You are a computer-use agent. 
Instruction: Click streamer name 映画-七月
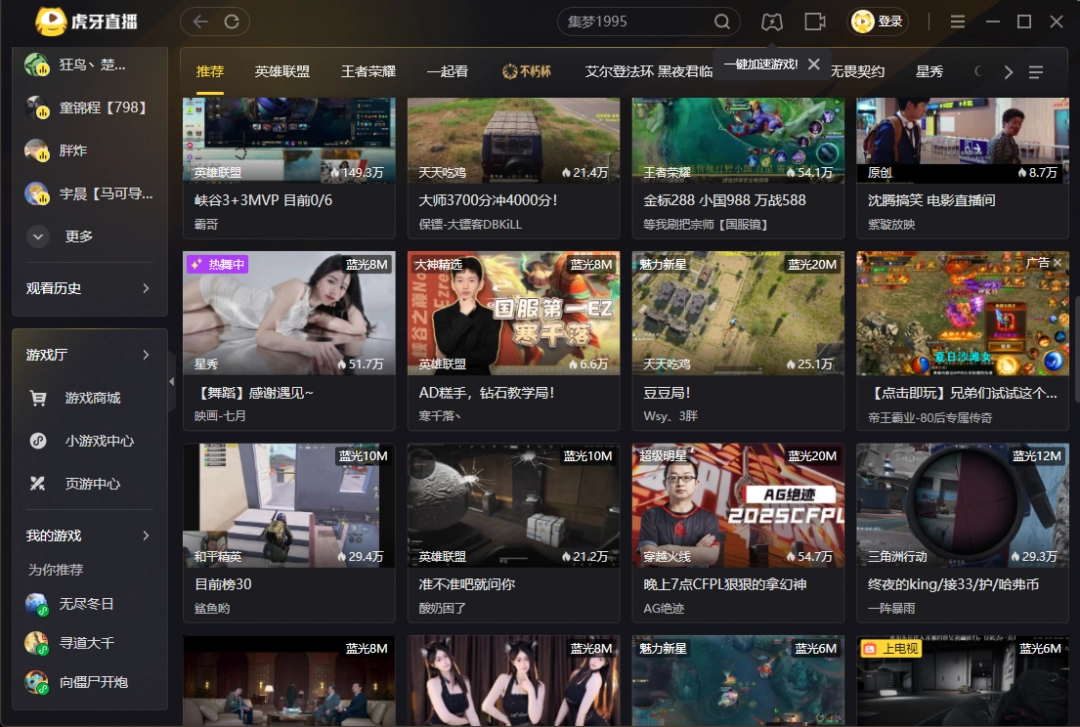coord(220,416)
